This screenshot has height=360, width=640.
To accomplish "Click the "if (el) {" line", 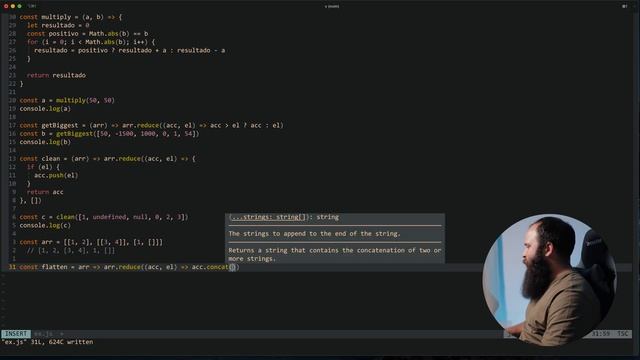I will pyautogui.click(x=43, y=167).
